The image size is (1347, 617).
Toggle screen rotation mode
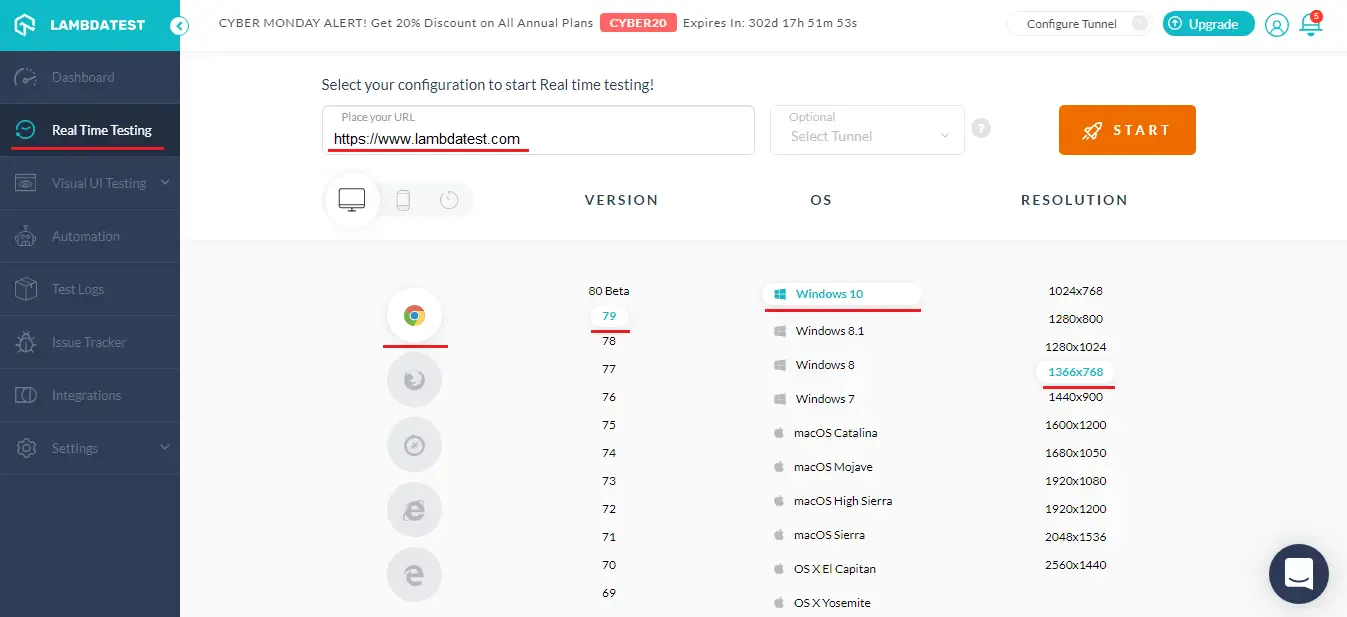coord(449,200)
